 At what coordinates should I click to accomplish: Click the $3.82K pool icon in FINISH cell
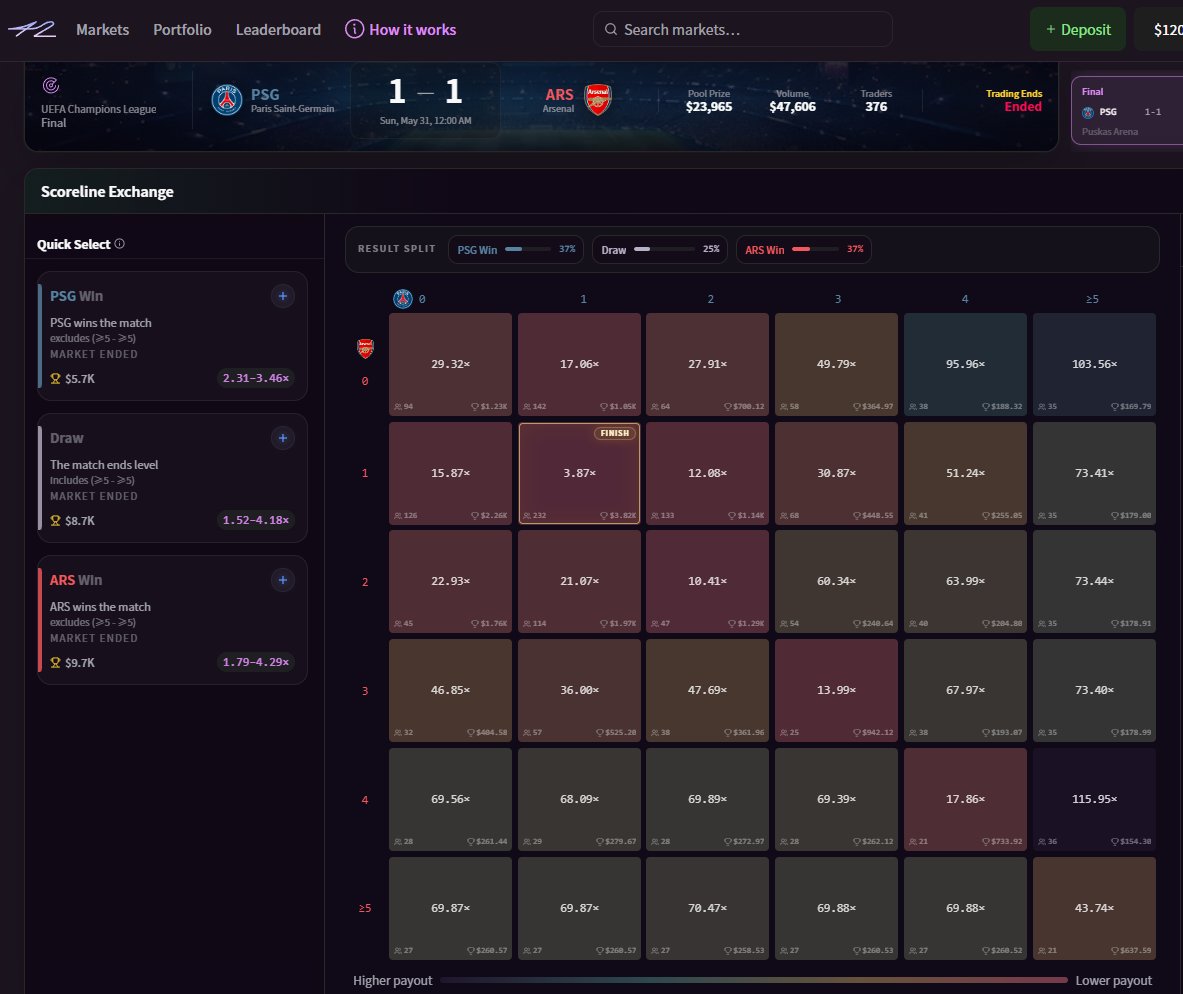coord(604,515)
